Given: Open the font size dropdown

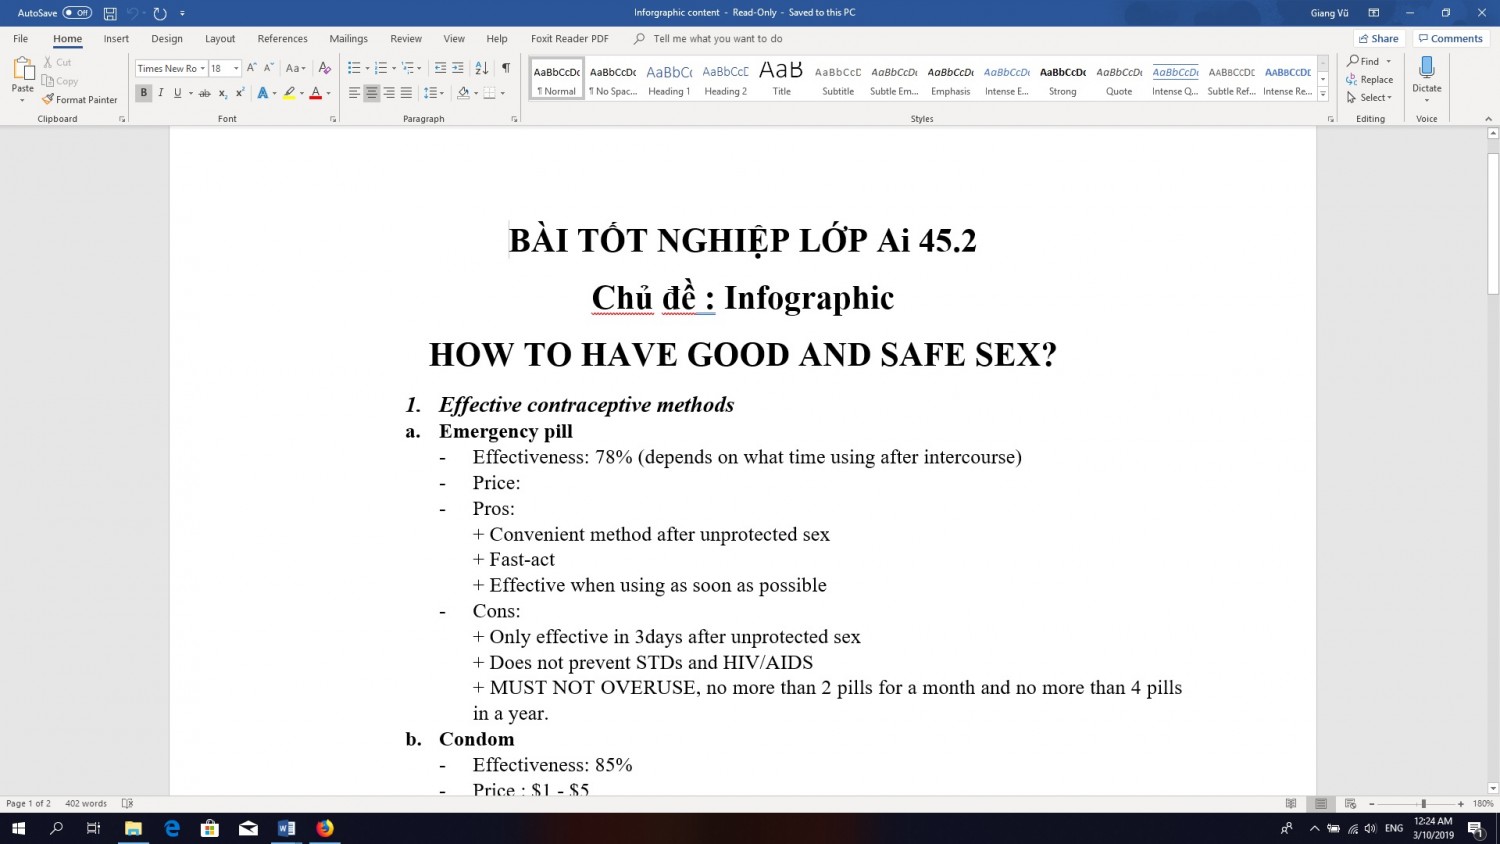Looking at the screenshot, I should pos(236,68).
